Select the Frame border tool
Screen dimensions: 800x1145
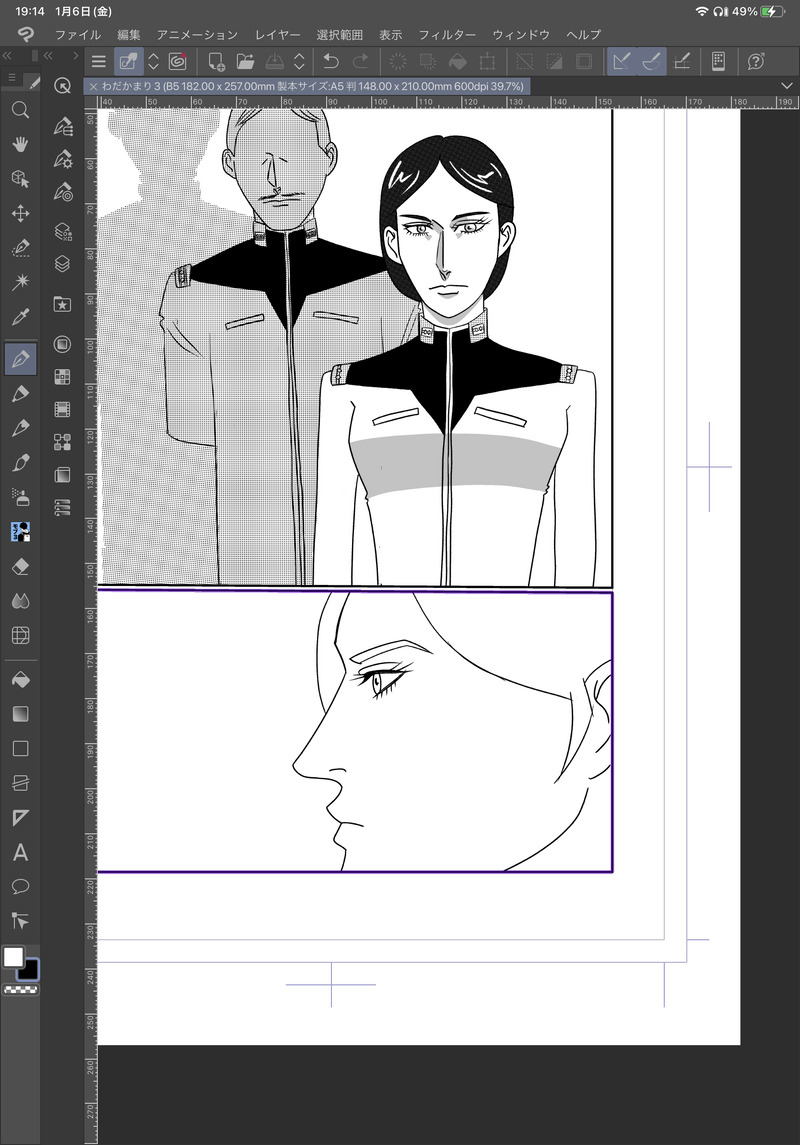click(20, 783)
